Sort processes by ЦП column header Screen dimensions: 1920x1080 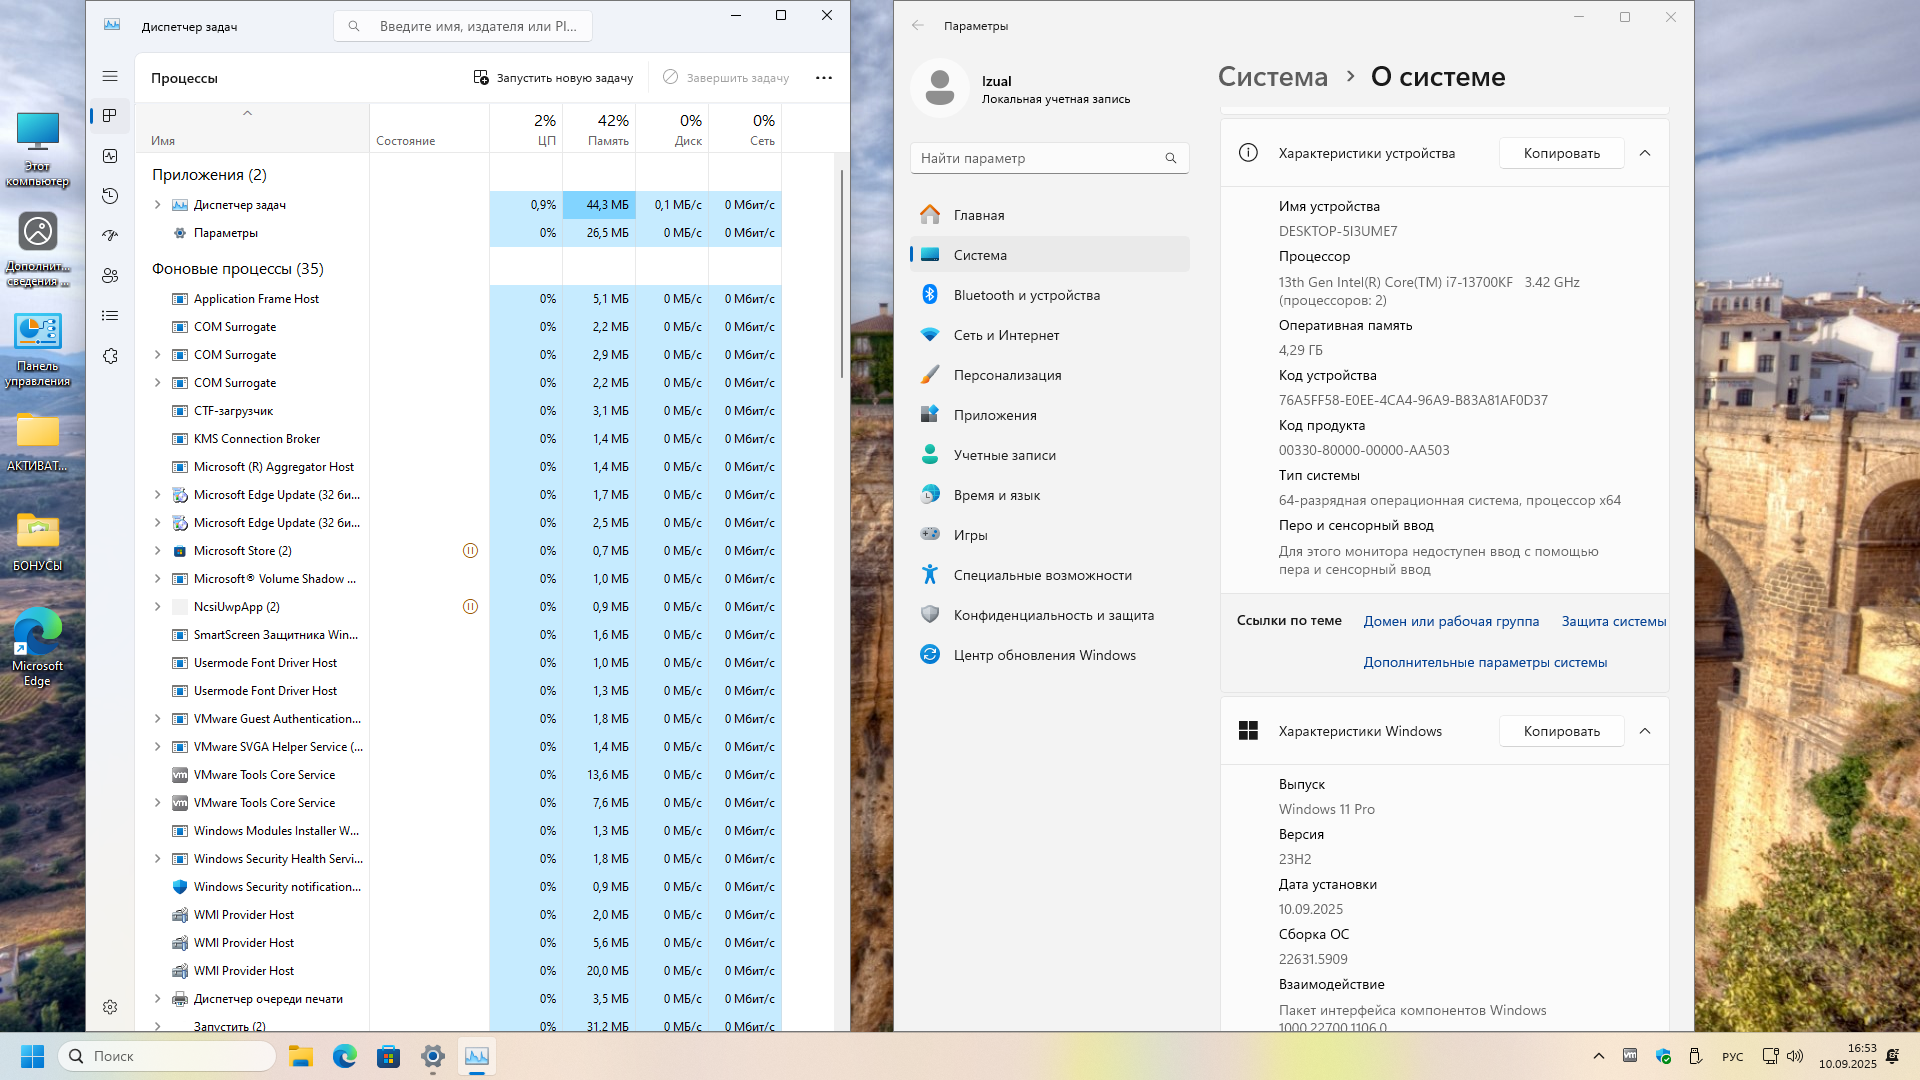pyautogui.click(x=526, y=129)
